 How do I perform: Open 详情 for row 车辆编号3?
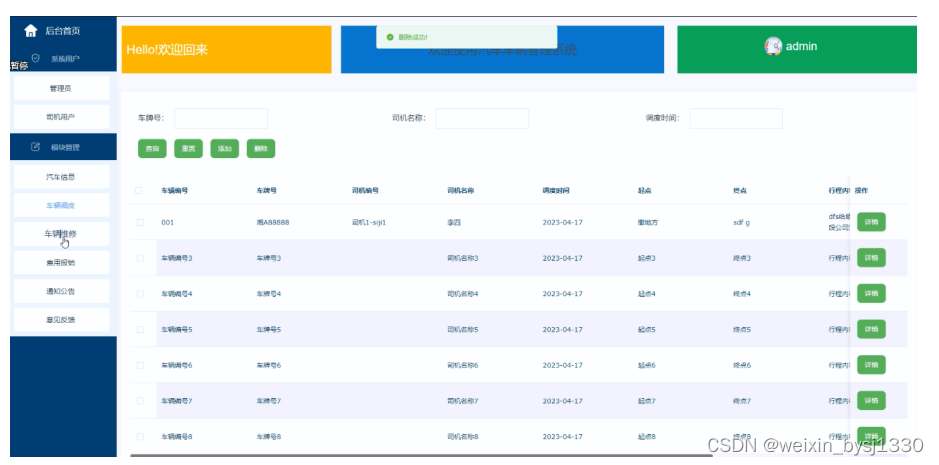click(x=871, y=258)
